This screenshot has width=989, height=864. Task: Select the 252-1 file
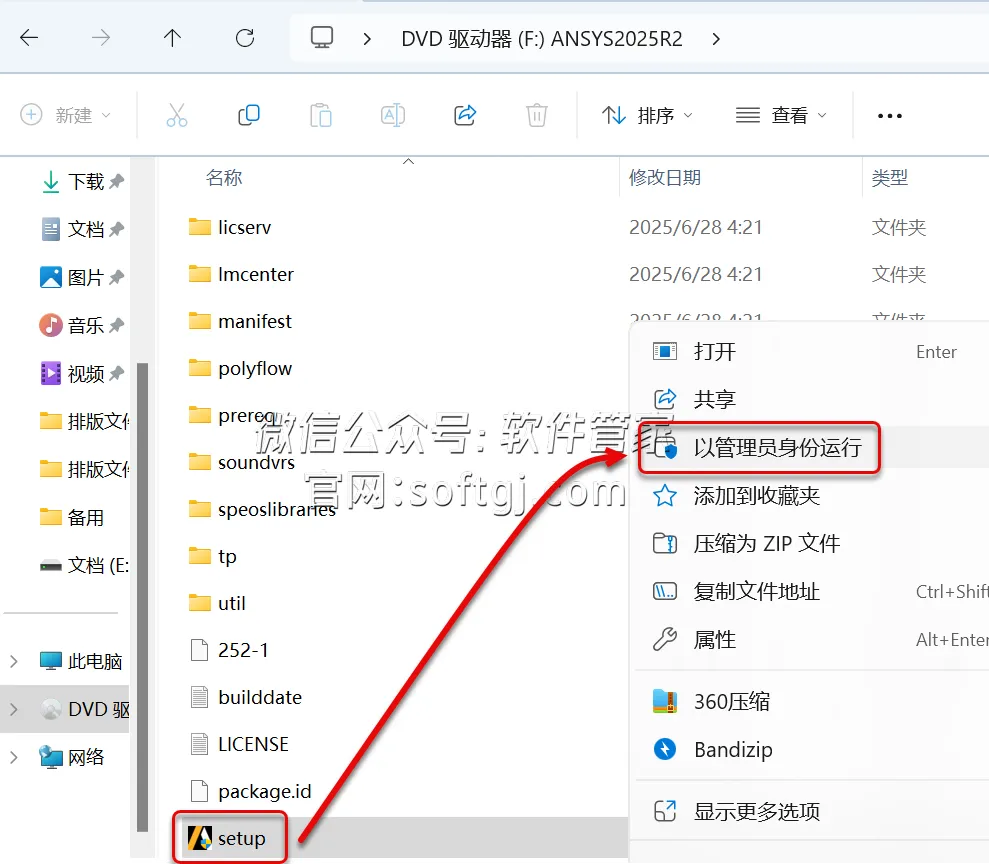pos(229,650)
